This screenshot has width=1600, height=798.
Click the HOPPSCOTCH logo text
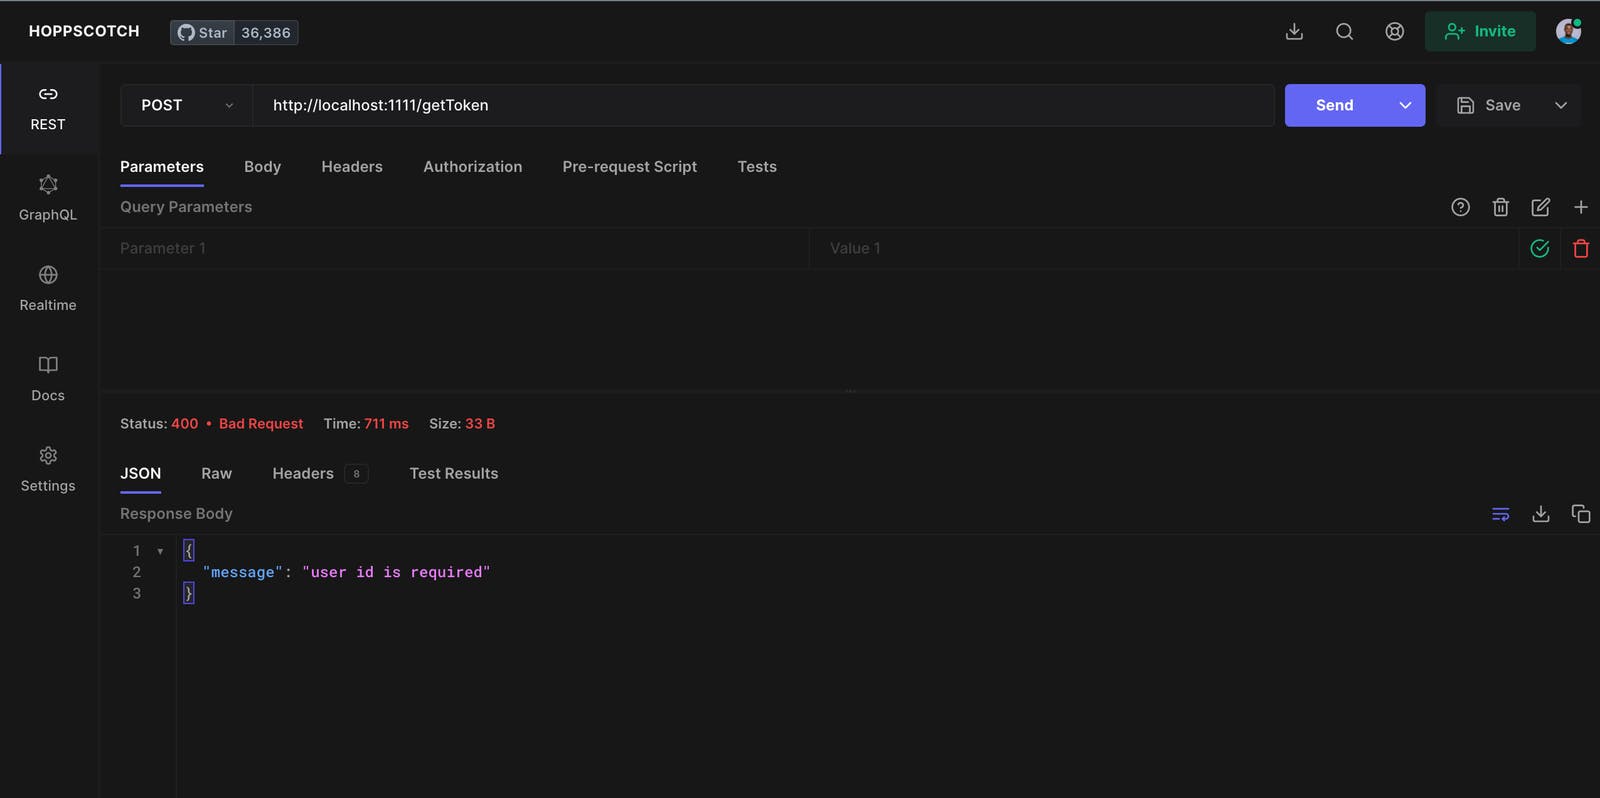click(84, 31)
